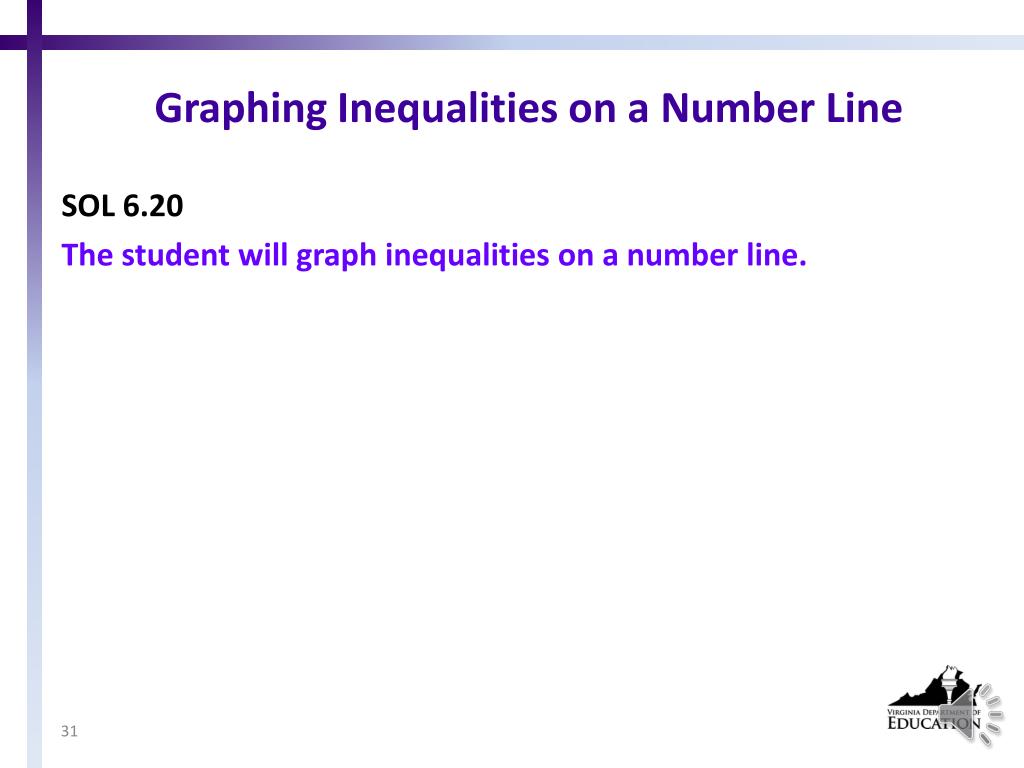Click the word 'Graphing' in the title
The image size is (1024, 768).
(x=240, y=110)
